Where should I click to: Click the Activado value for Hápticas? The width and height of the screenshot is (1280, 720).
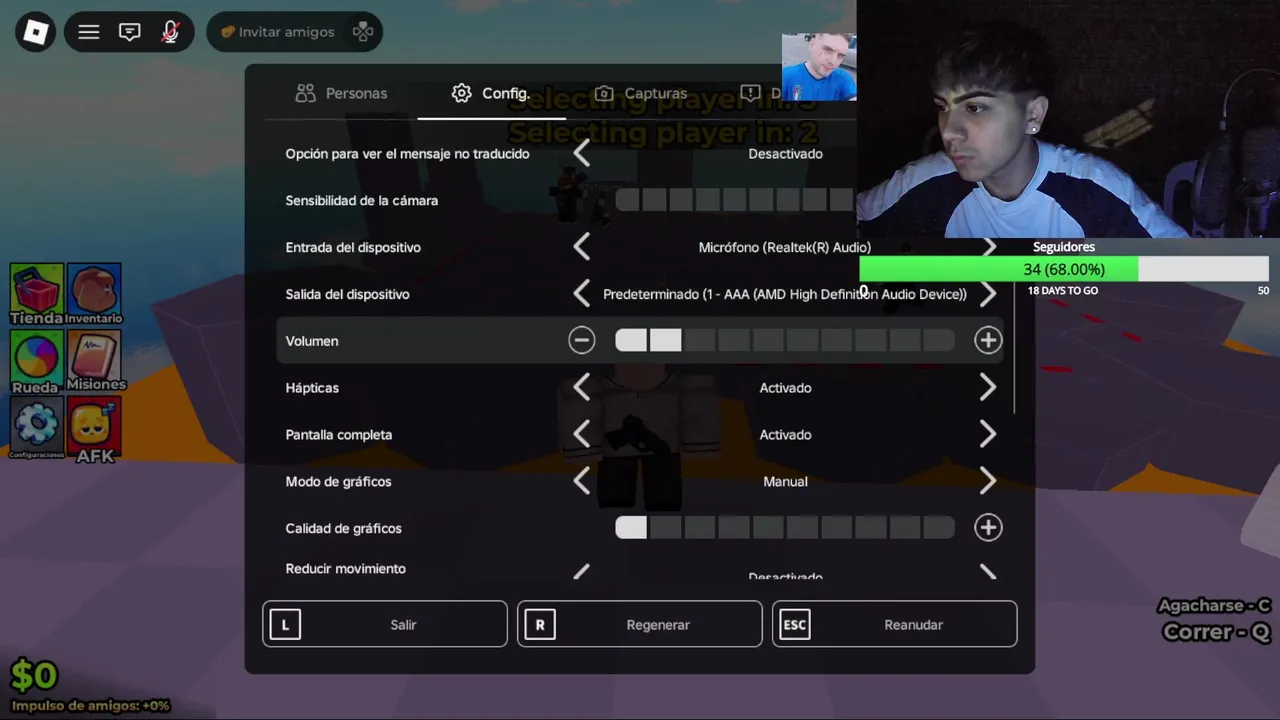pyautogui.click(x=785, y=387)
